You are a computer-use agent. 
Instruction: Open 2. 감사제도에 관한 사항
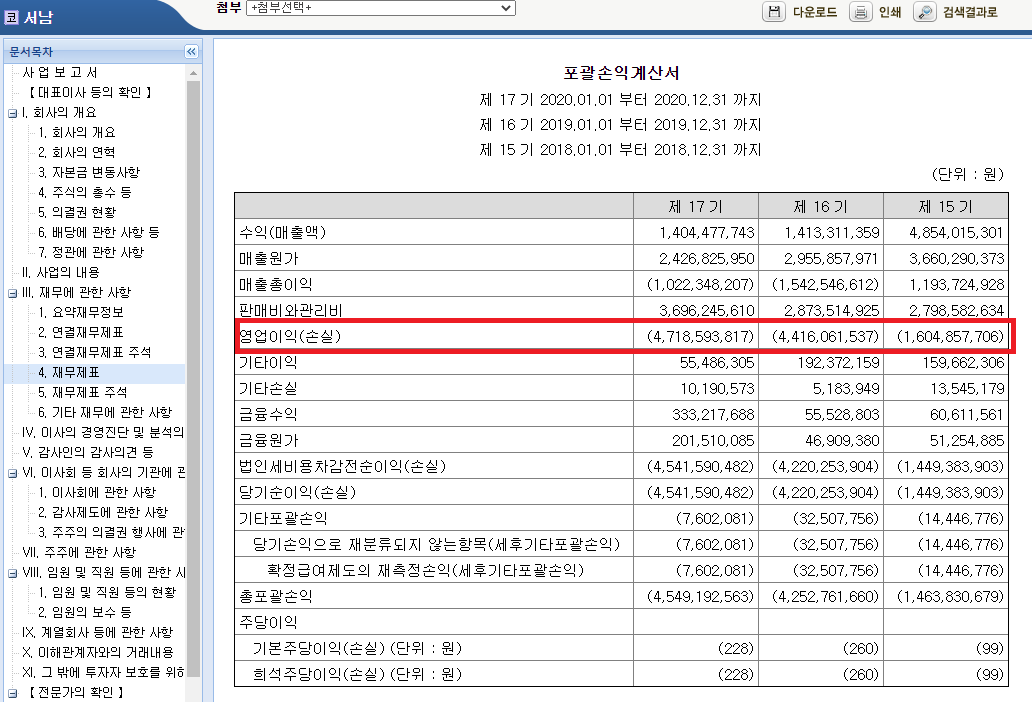103,512
